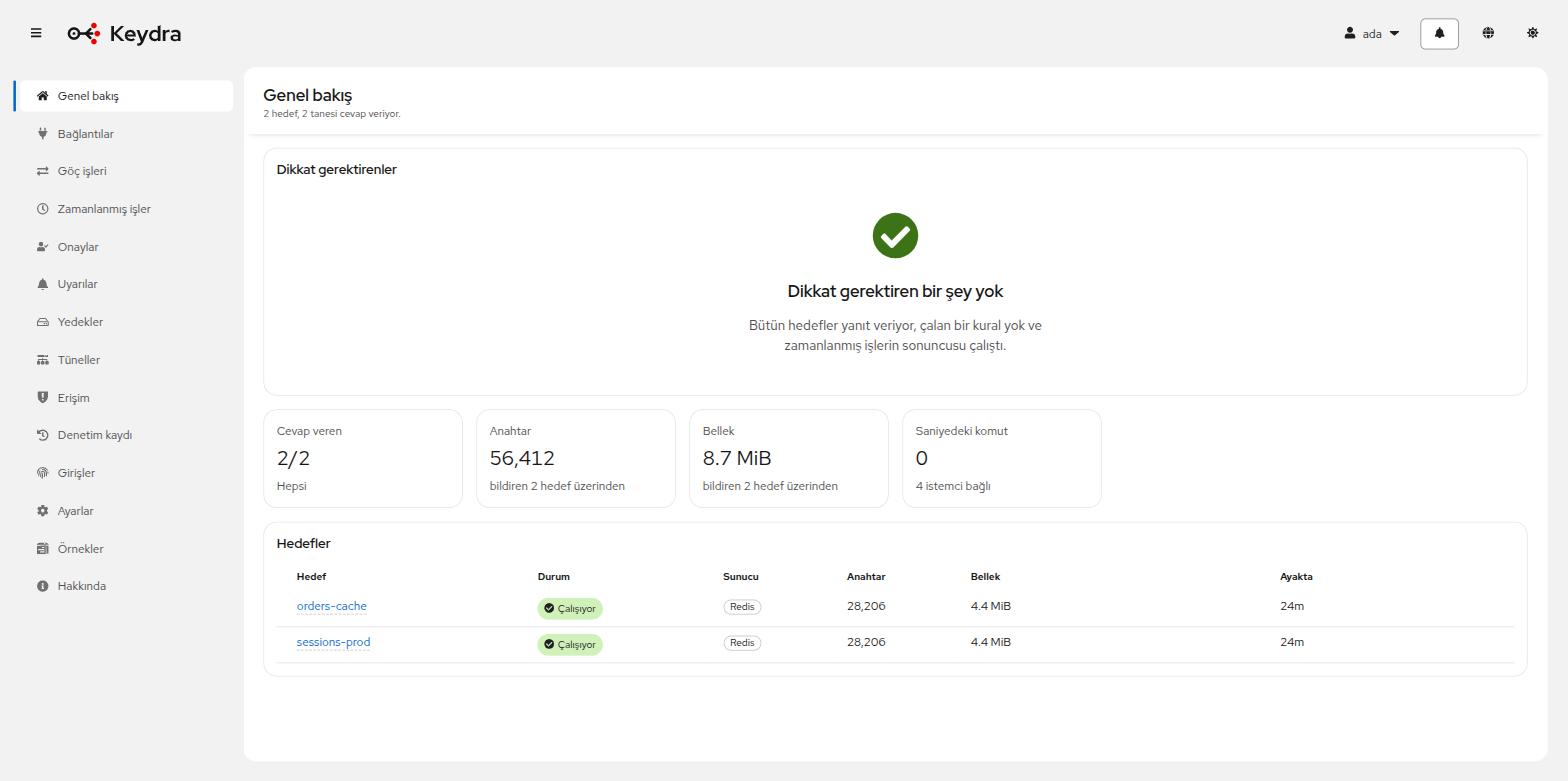Open the notifications bell button
Viewport: 1568px width, 781px height.
click(1439, 33)
